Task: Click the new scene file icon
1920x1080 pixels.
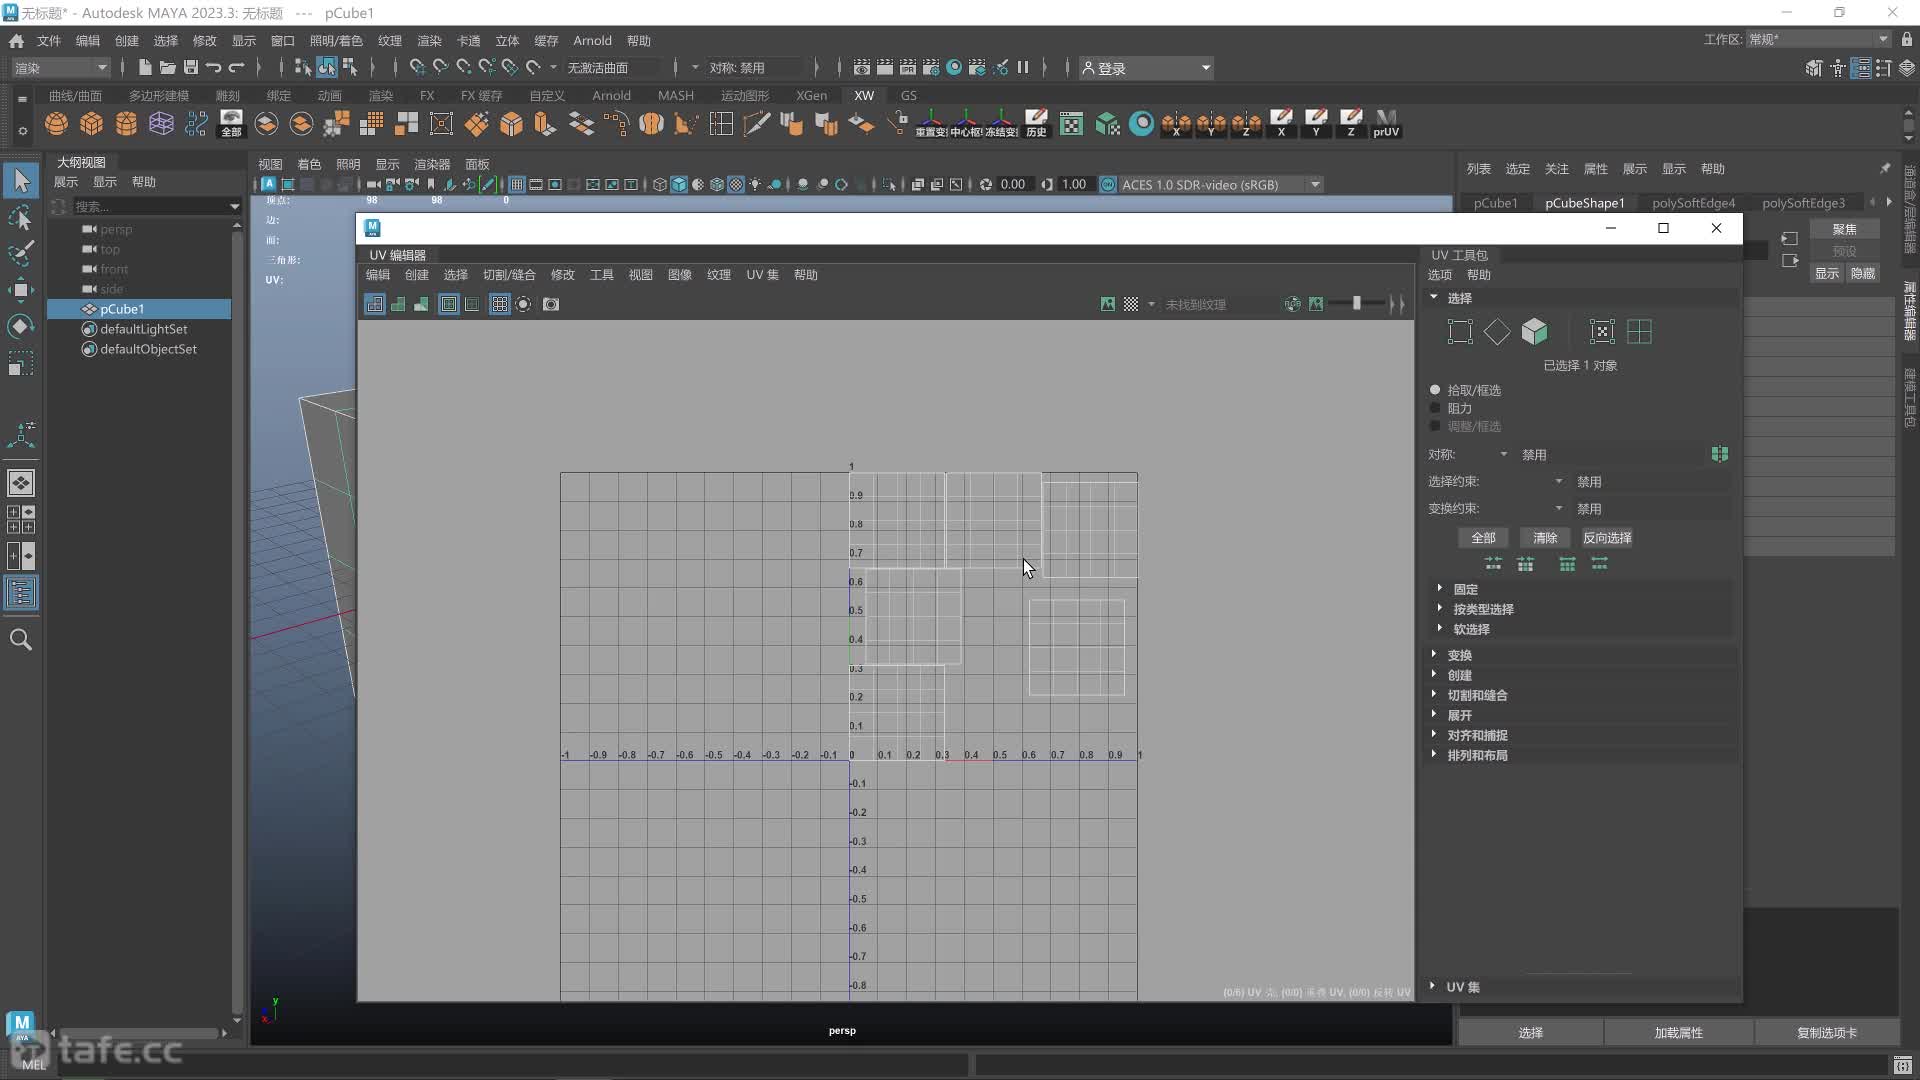Action: pyautogui.click(x=145, y=68)
